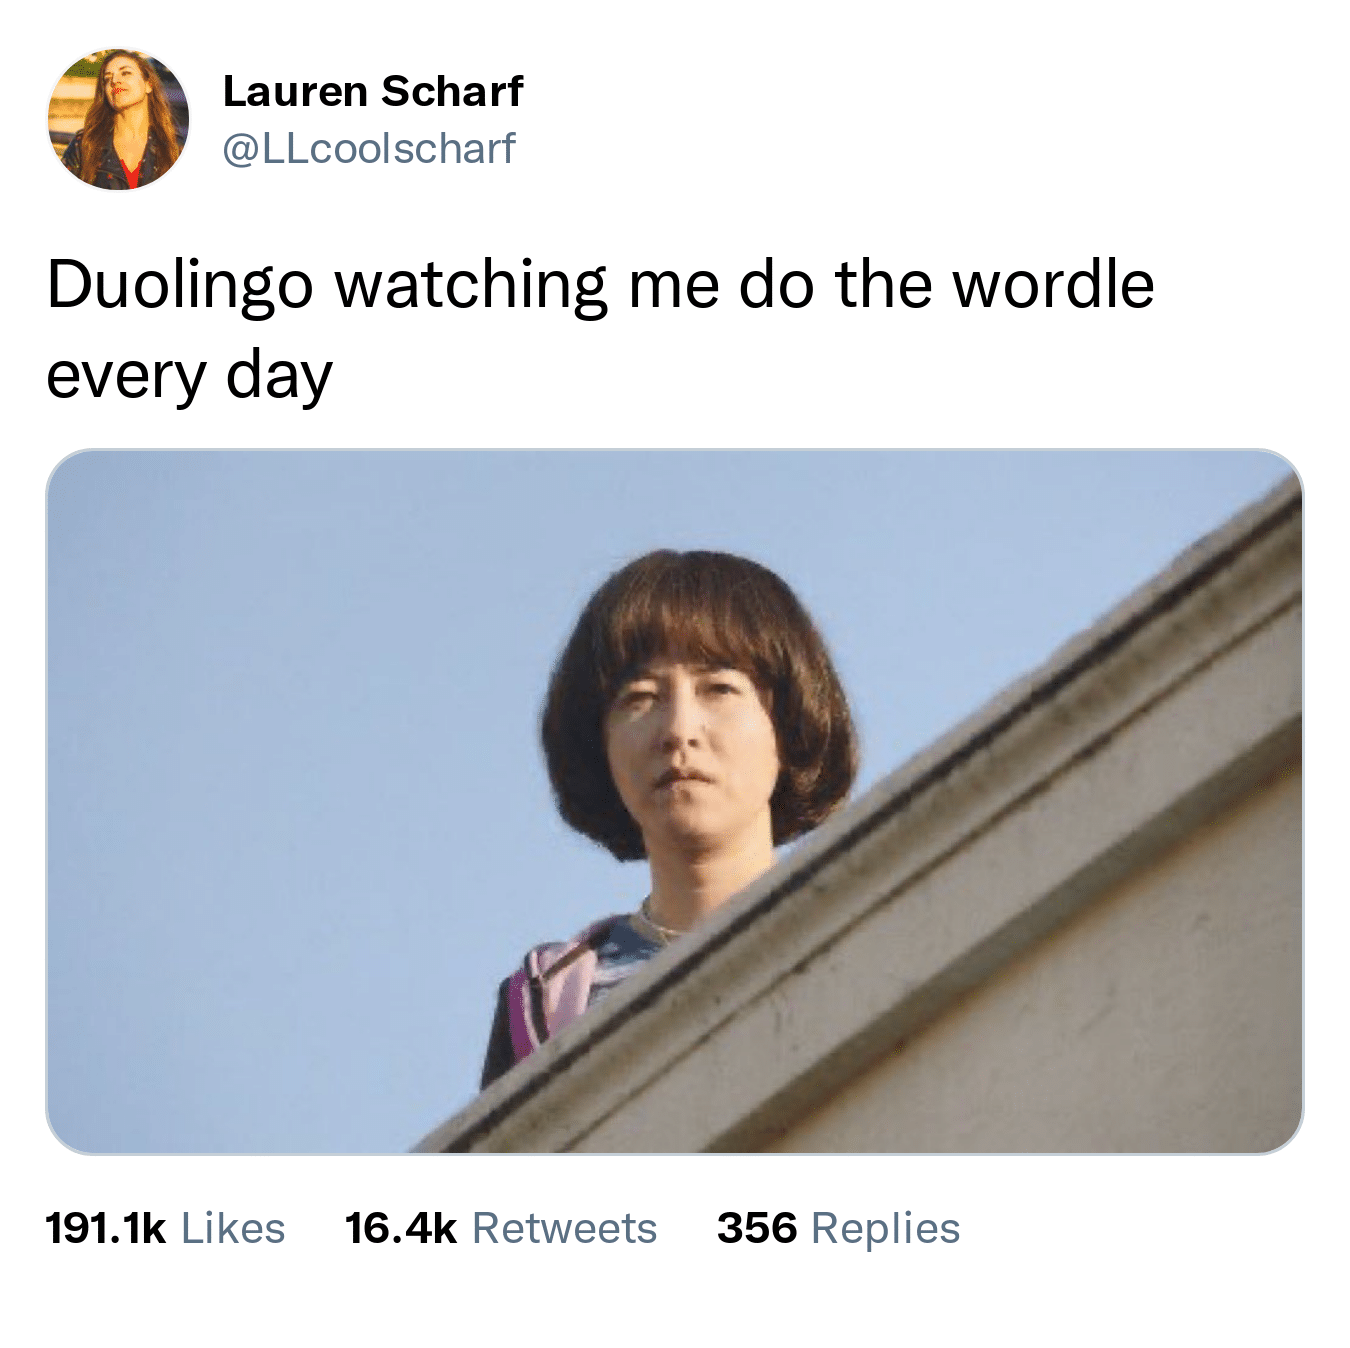View the Likes list label

233,1228
